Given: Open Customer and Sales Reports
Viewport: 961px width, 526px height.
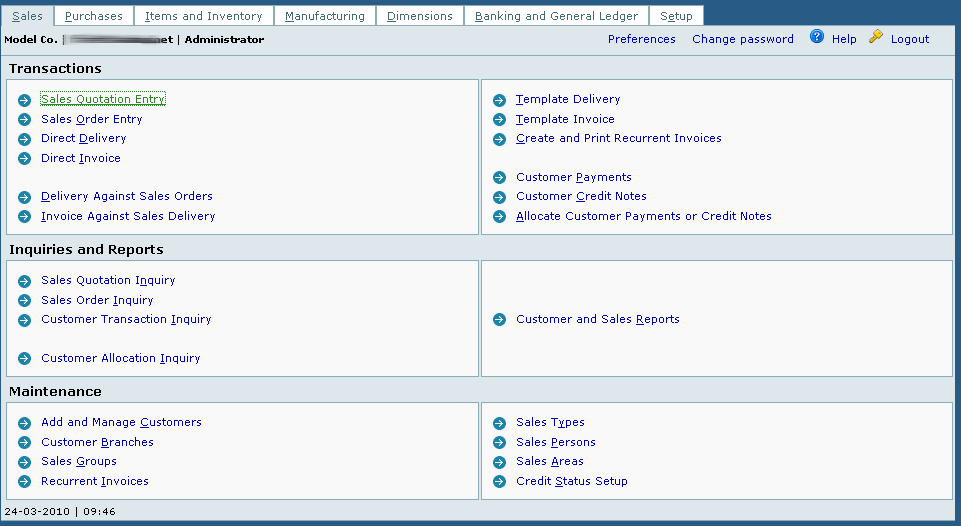Looking at the screenshot, I should click(598, 319).
